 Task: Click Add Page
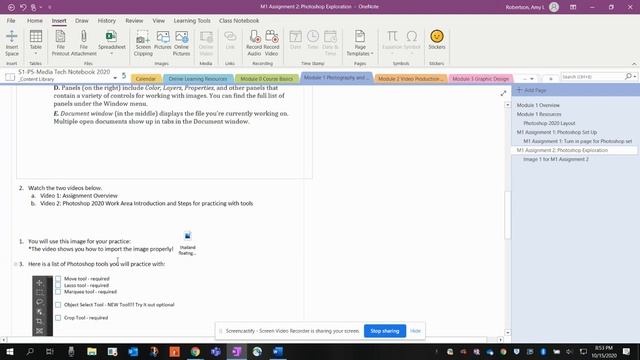pyautogui.click(x=531, y=90)
